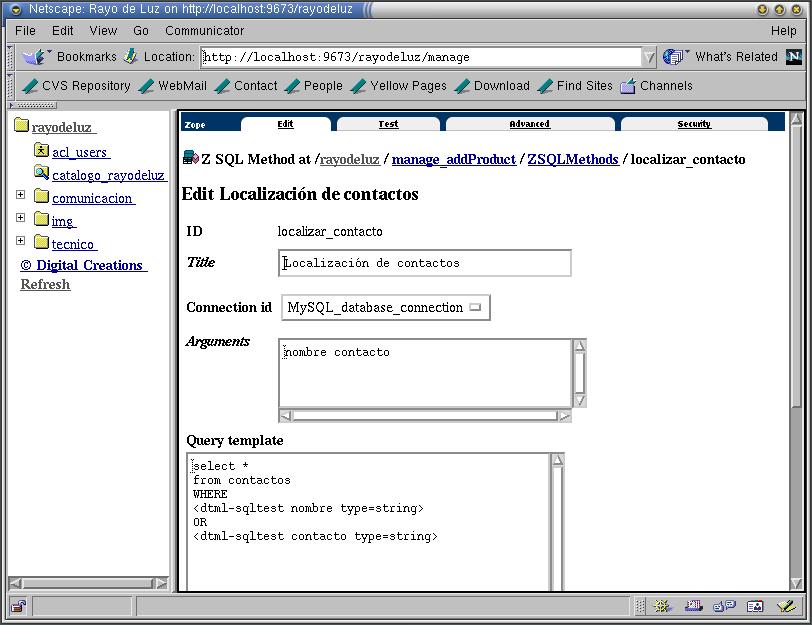
Task: Expand the img folder tree node
Action: pos(20,217)
